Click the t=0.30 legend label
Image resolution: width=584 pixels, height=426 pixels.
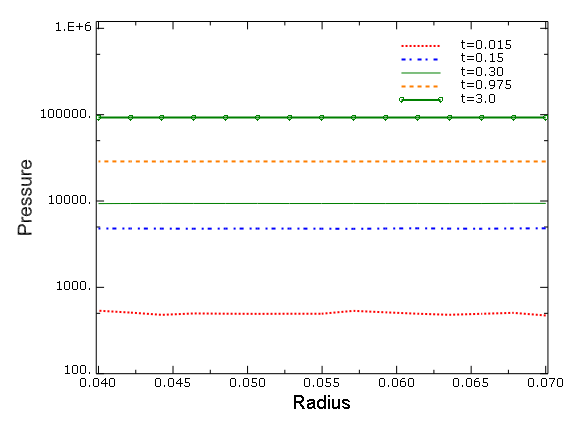tap(482, 71)
